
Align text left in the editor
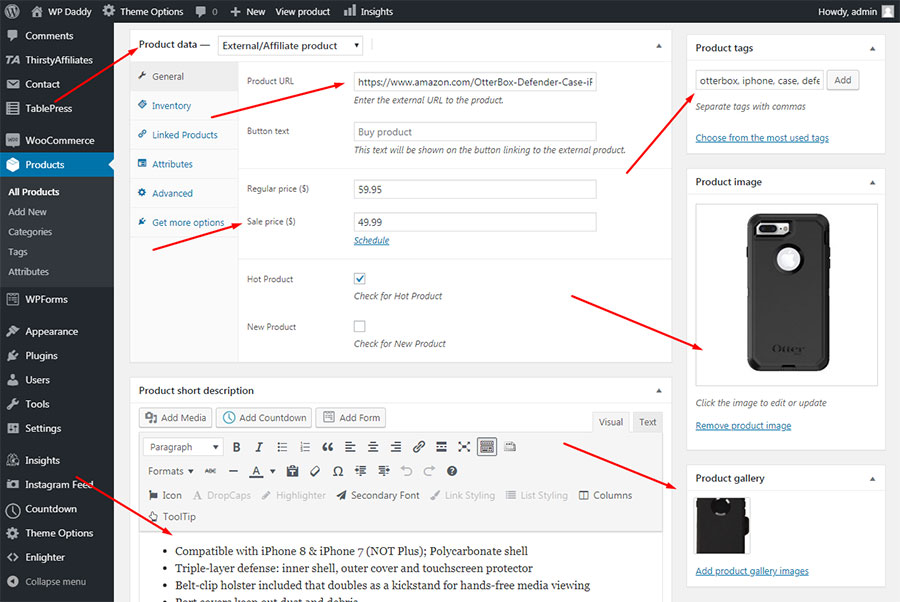pos(350,447)
